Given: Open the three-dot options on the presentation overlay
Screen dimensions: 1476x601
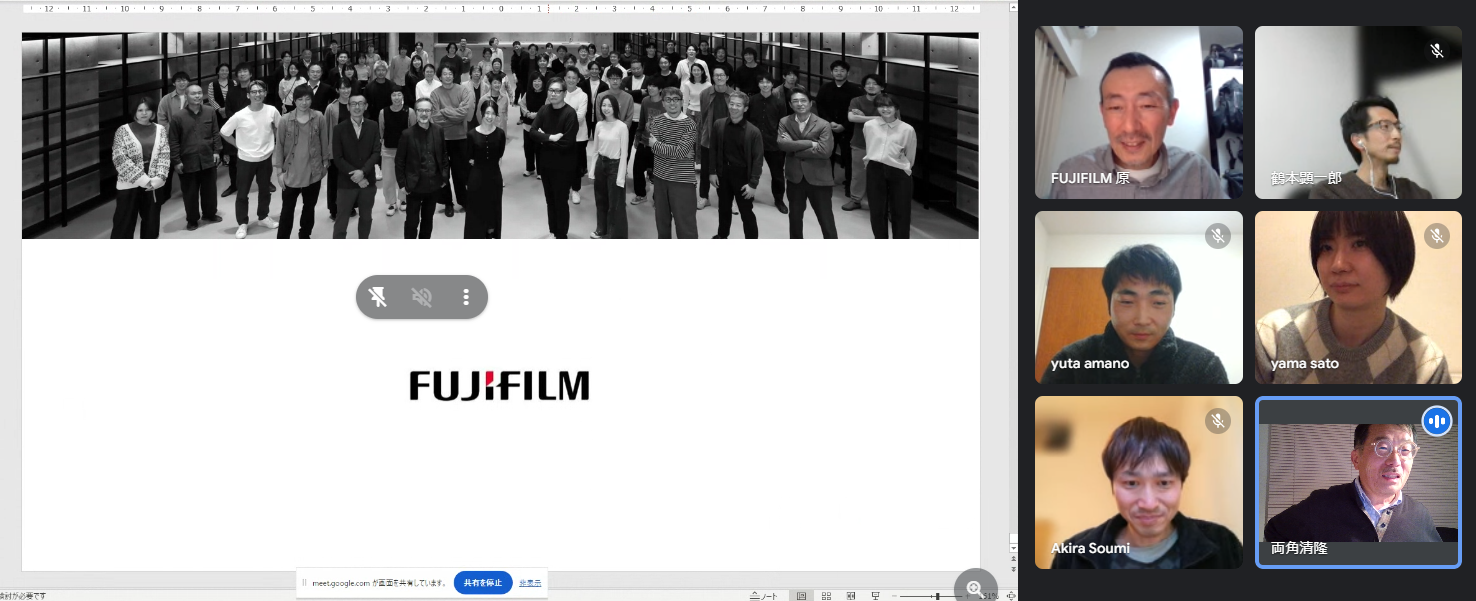Looking at the screenshot, I should coord(465,297).
